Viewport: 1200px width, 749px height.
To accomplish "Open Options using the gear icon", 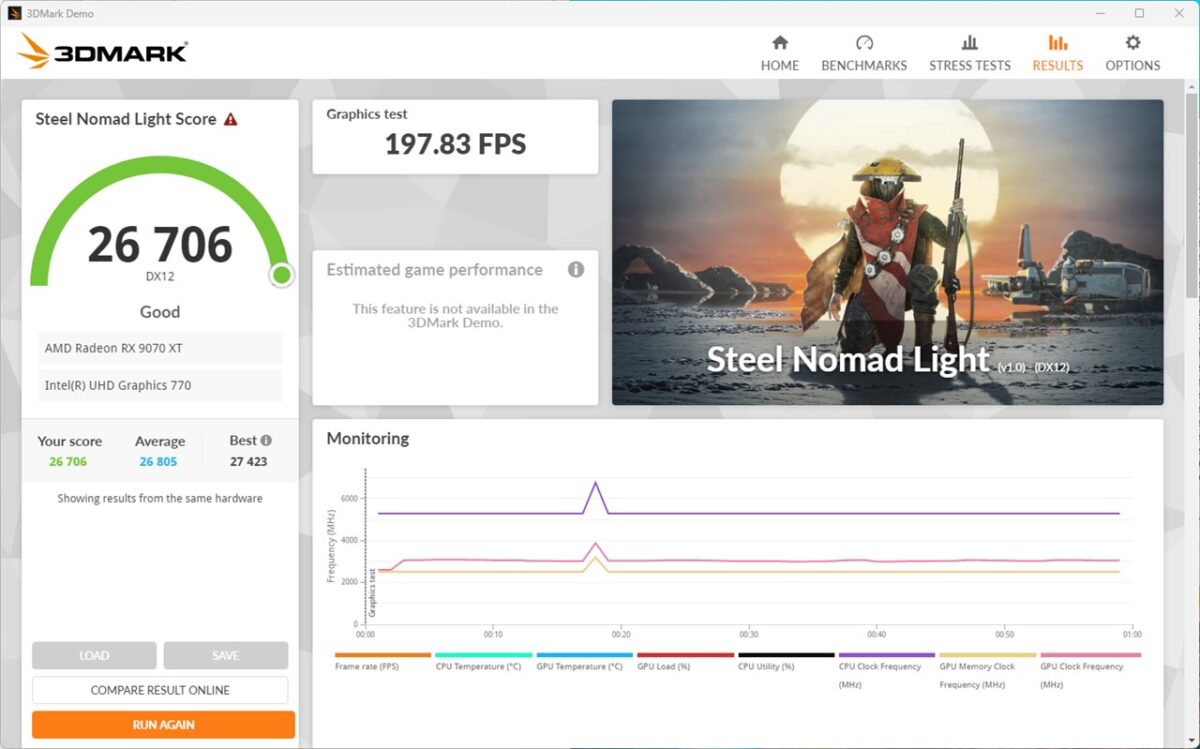I will click(1132, 43).
